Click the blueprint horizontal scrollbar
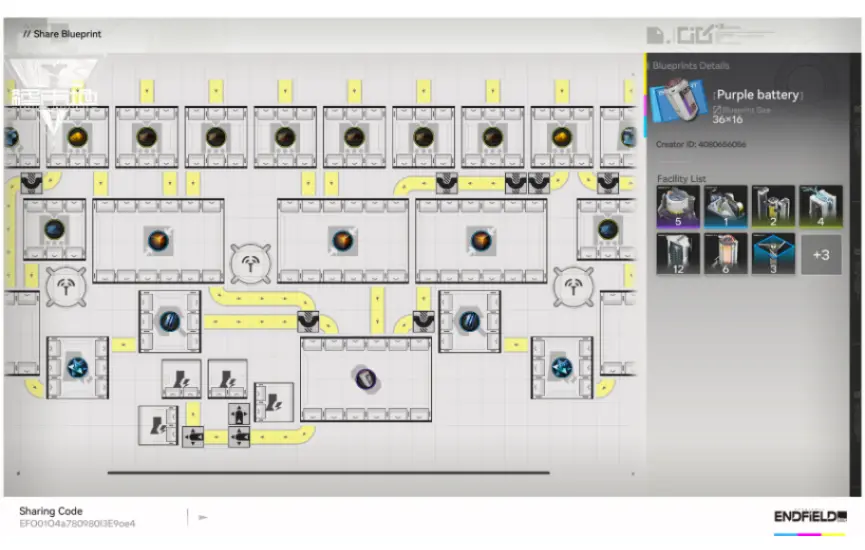The width and height of the screenshot is (865, 550). 328,473
